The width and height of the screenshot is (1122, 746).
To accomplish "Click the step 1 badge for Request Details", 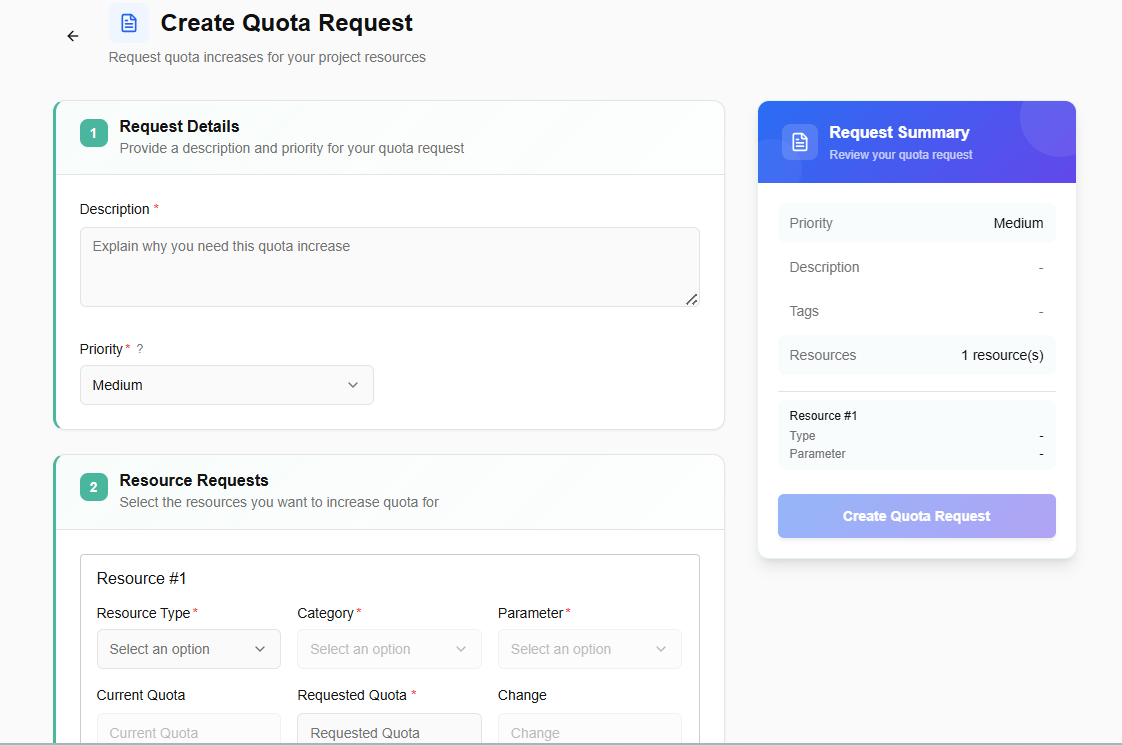I will coord(94,133).
